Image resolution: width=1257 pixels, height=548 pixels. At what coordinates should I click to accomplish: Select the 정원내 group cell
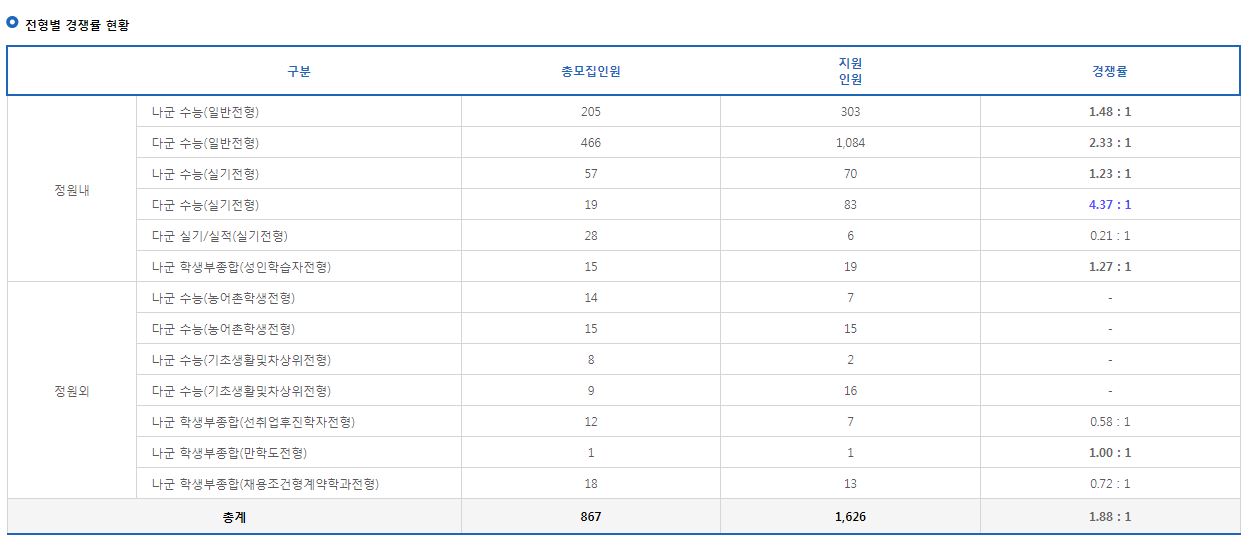(x=72, y=189)
